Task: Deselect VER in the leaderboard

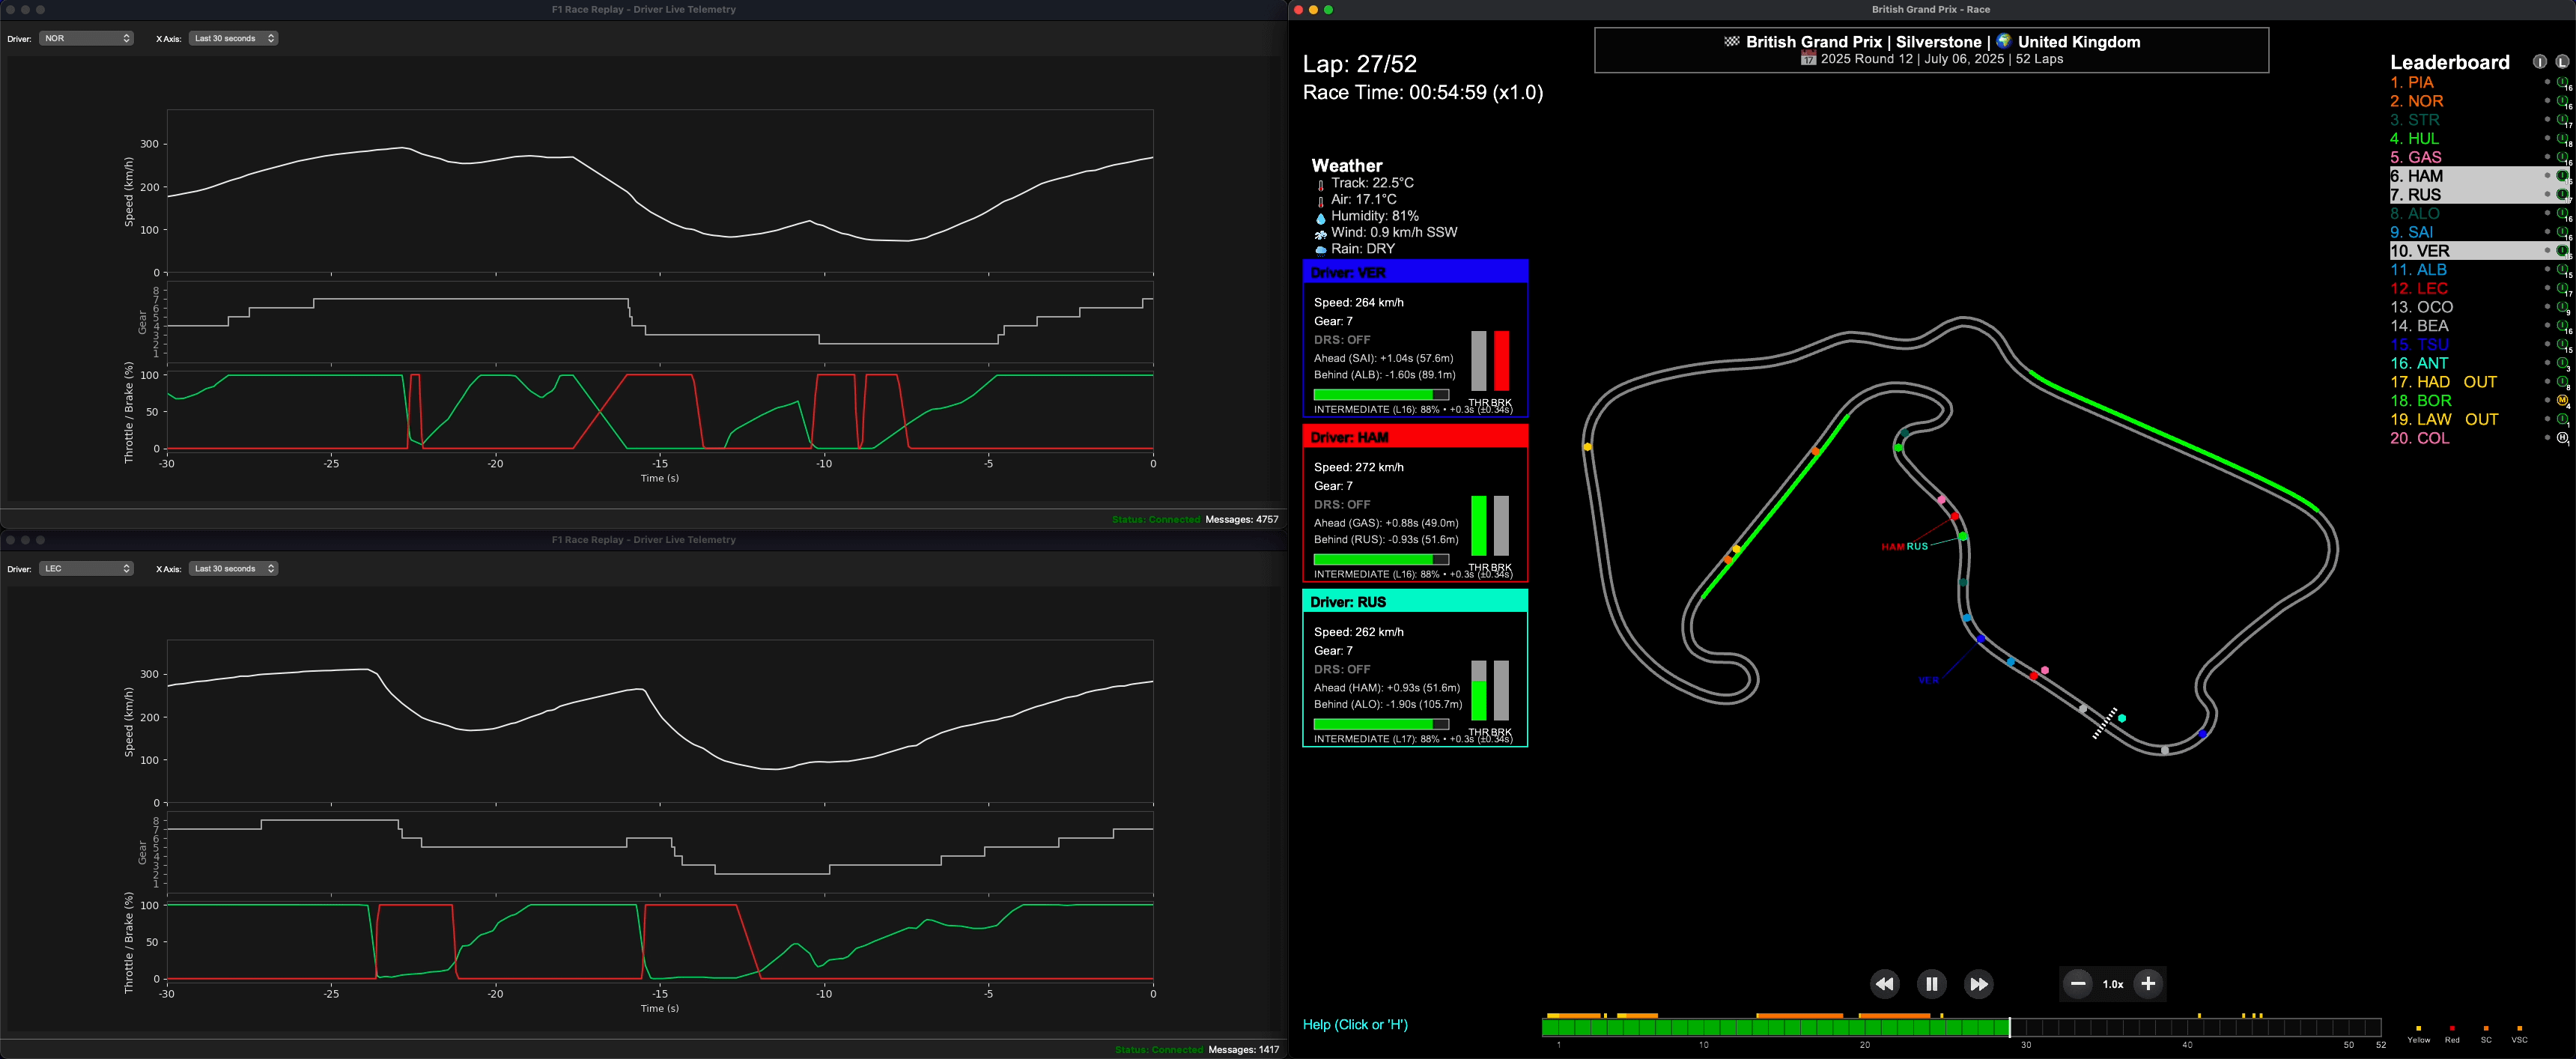Action: (x=2479, y=251)
